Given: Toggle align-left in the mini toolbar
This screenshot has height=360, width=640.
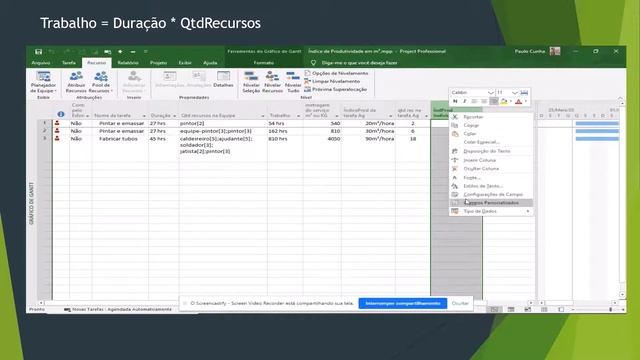Looking at the screenshot, I should coord(474,101).
